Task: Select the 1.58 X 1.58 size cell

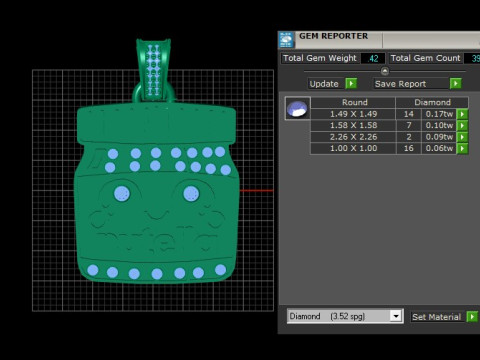Action: pyautogui.click(x=353, y=125)
